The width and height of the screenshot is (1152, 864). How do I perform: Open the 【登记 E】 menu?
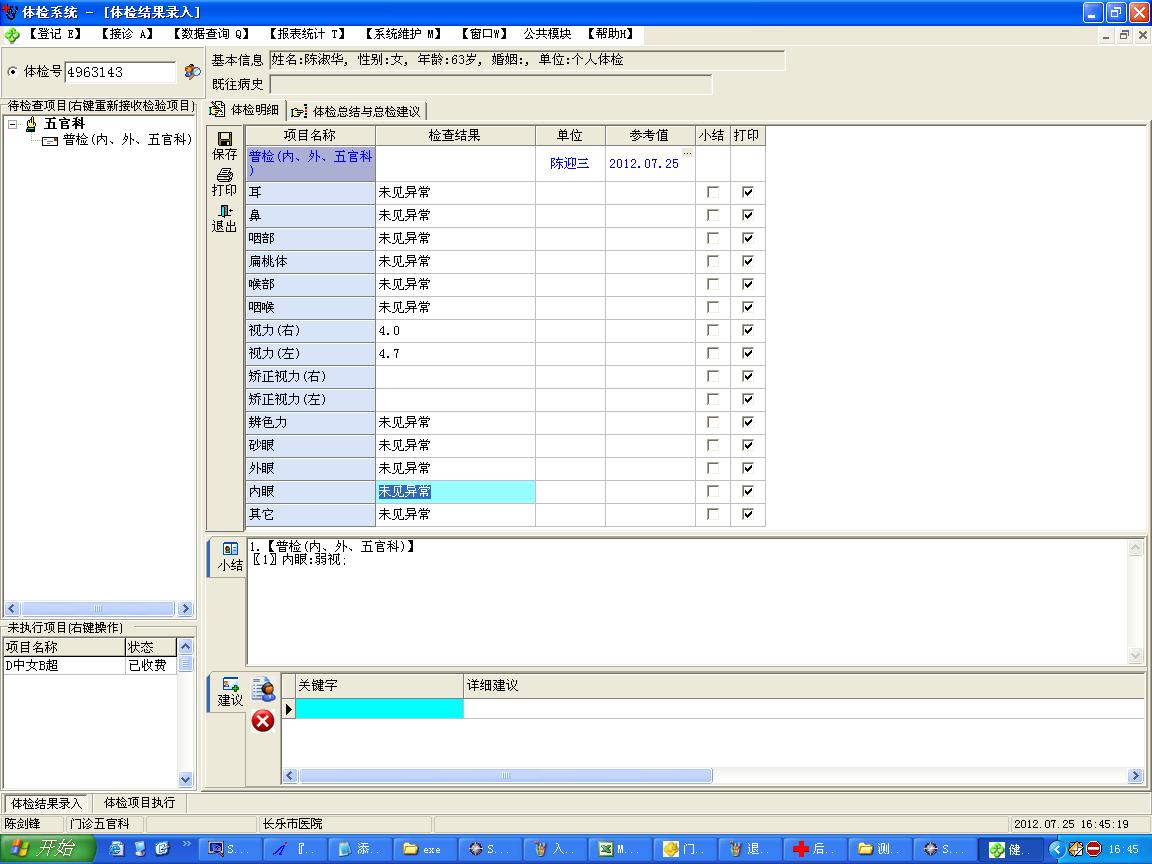tap(54, 34)
